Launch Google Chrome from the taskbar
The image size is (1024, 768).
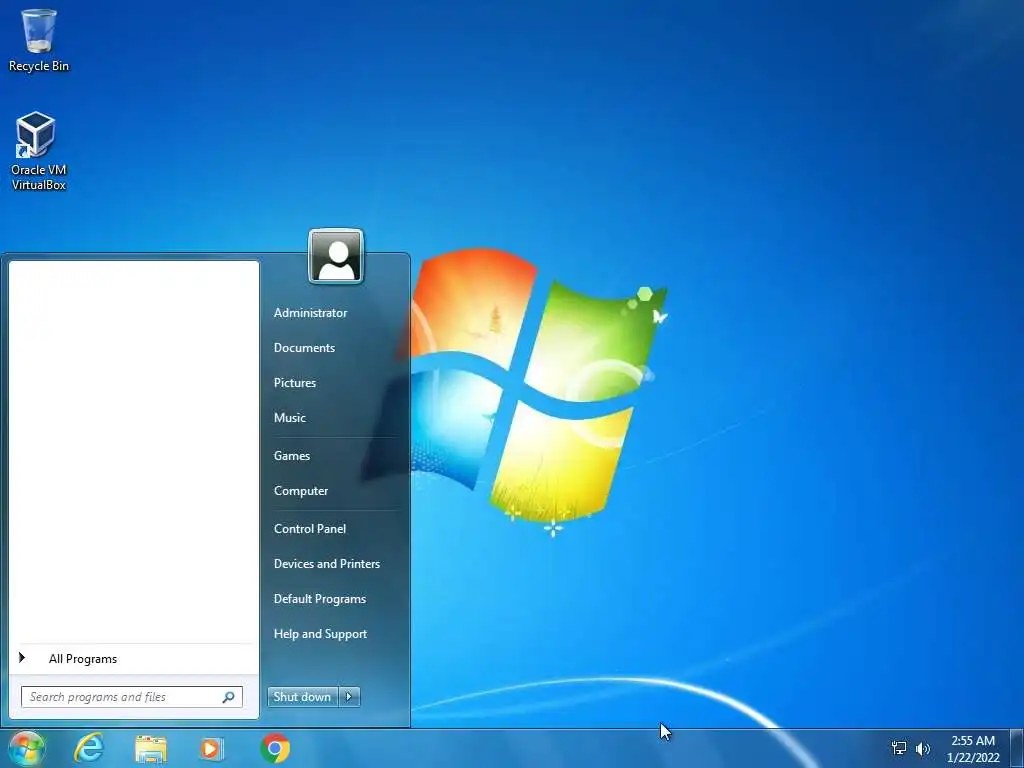pyautogui.click(x=275, y=748)
